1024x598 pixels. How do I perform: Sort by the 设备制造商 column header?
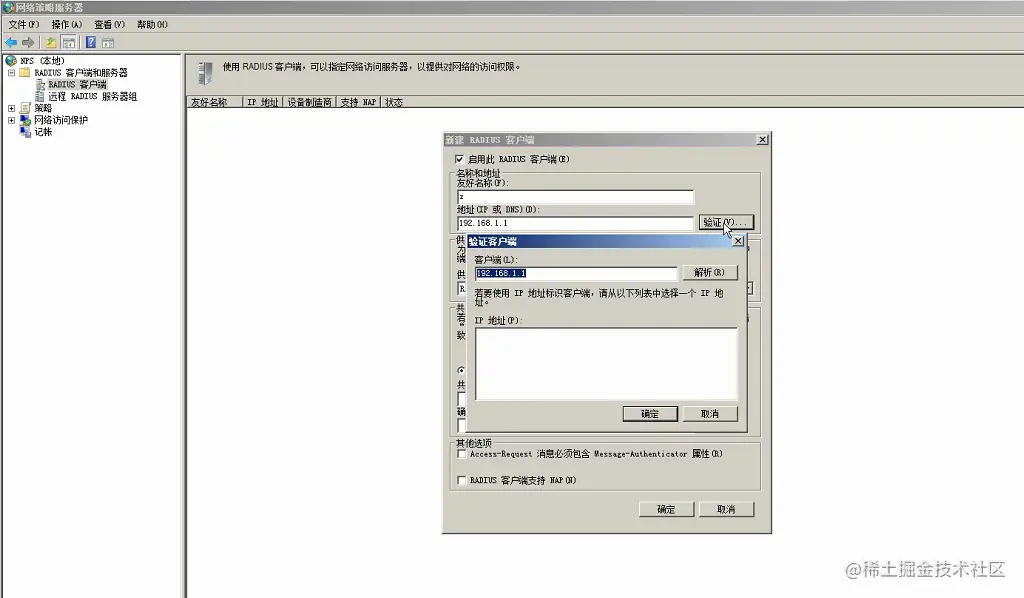(x=310, y=102)
